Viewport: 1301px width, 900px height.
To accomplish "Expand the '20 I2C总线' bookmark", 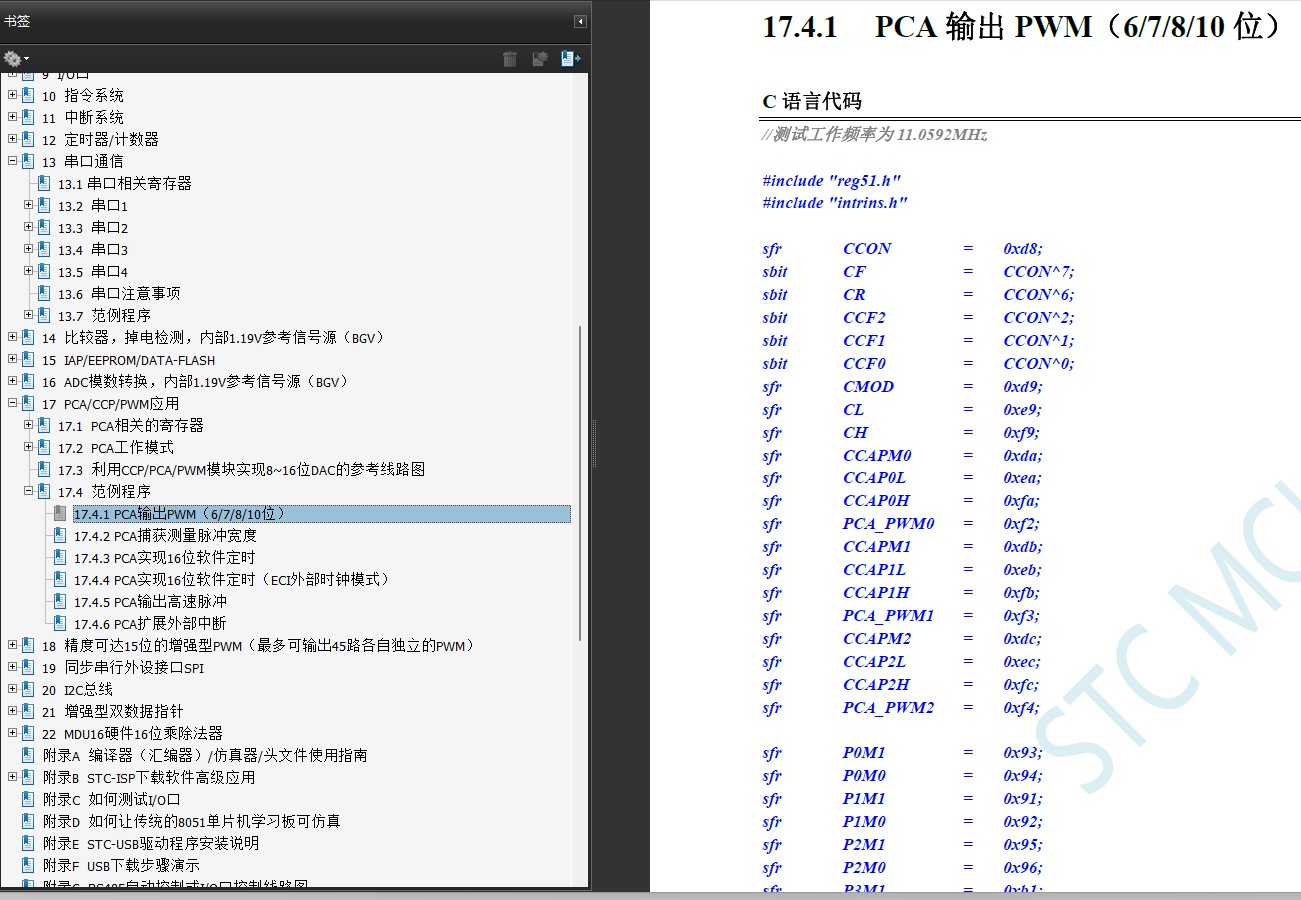I will click(13, 689).
